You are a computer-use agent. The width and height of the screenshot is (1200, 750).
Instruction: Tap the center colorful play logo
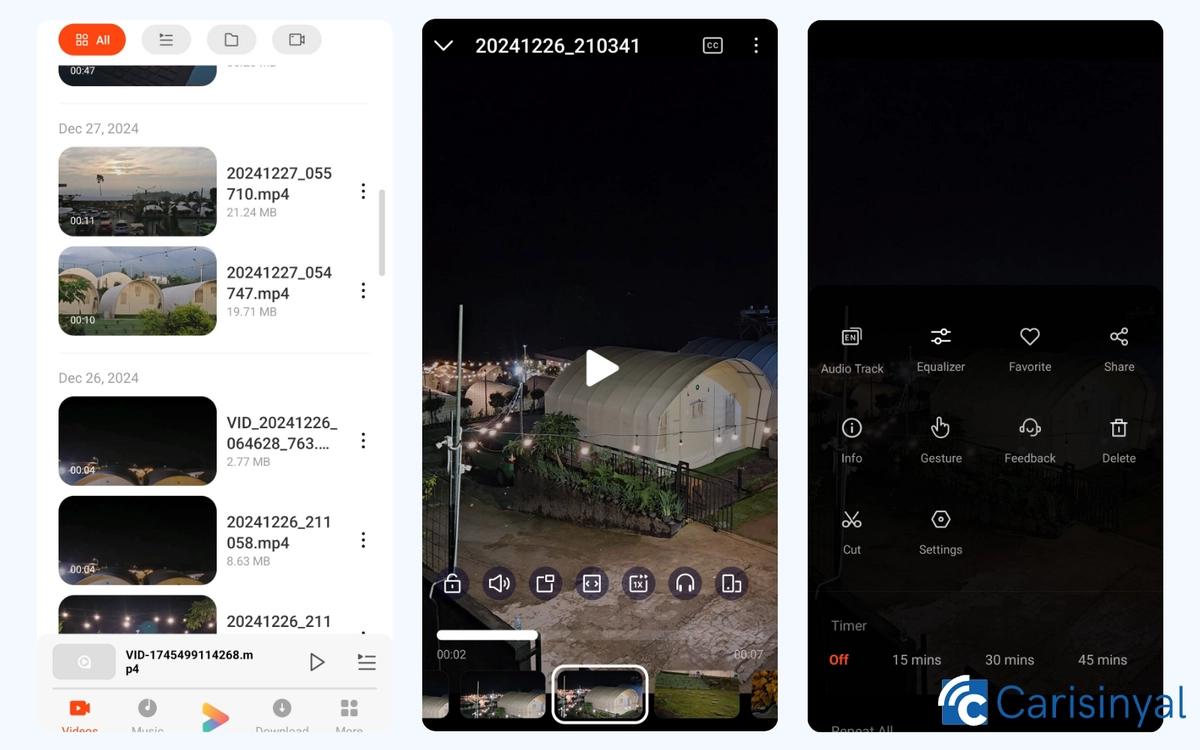tap(215, 717)
